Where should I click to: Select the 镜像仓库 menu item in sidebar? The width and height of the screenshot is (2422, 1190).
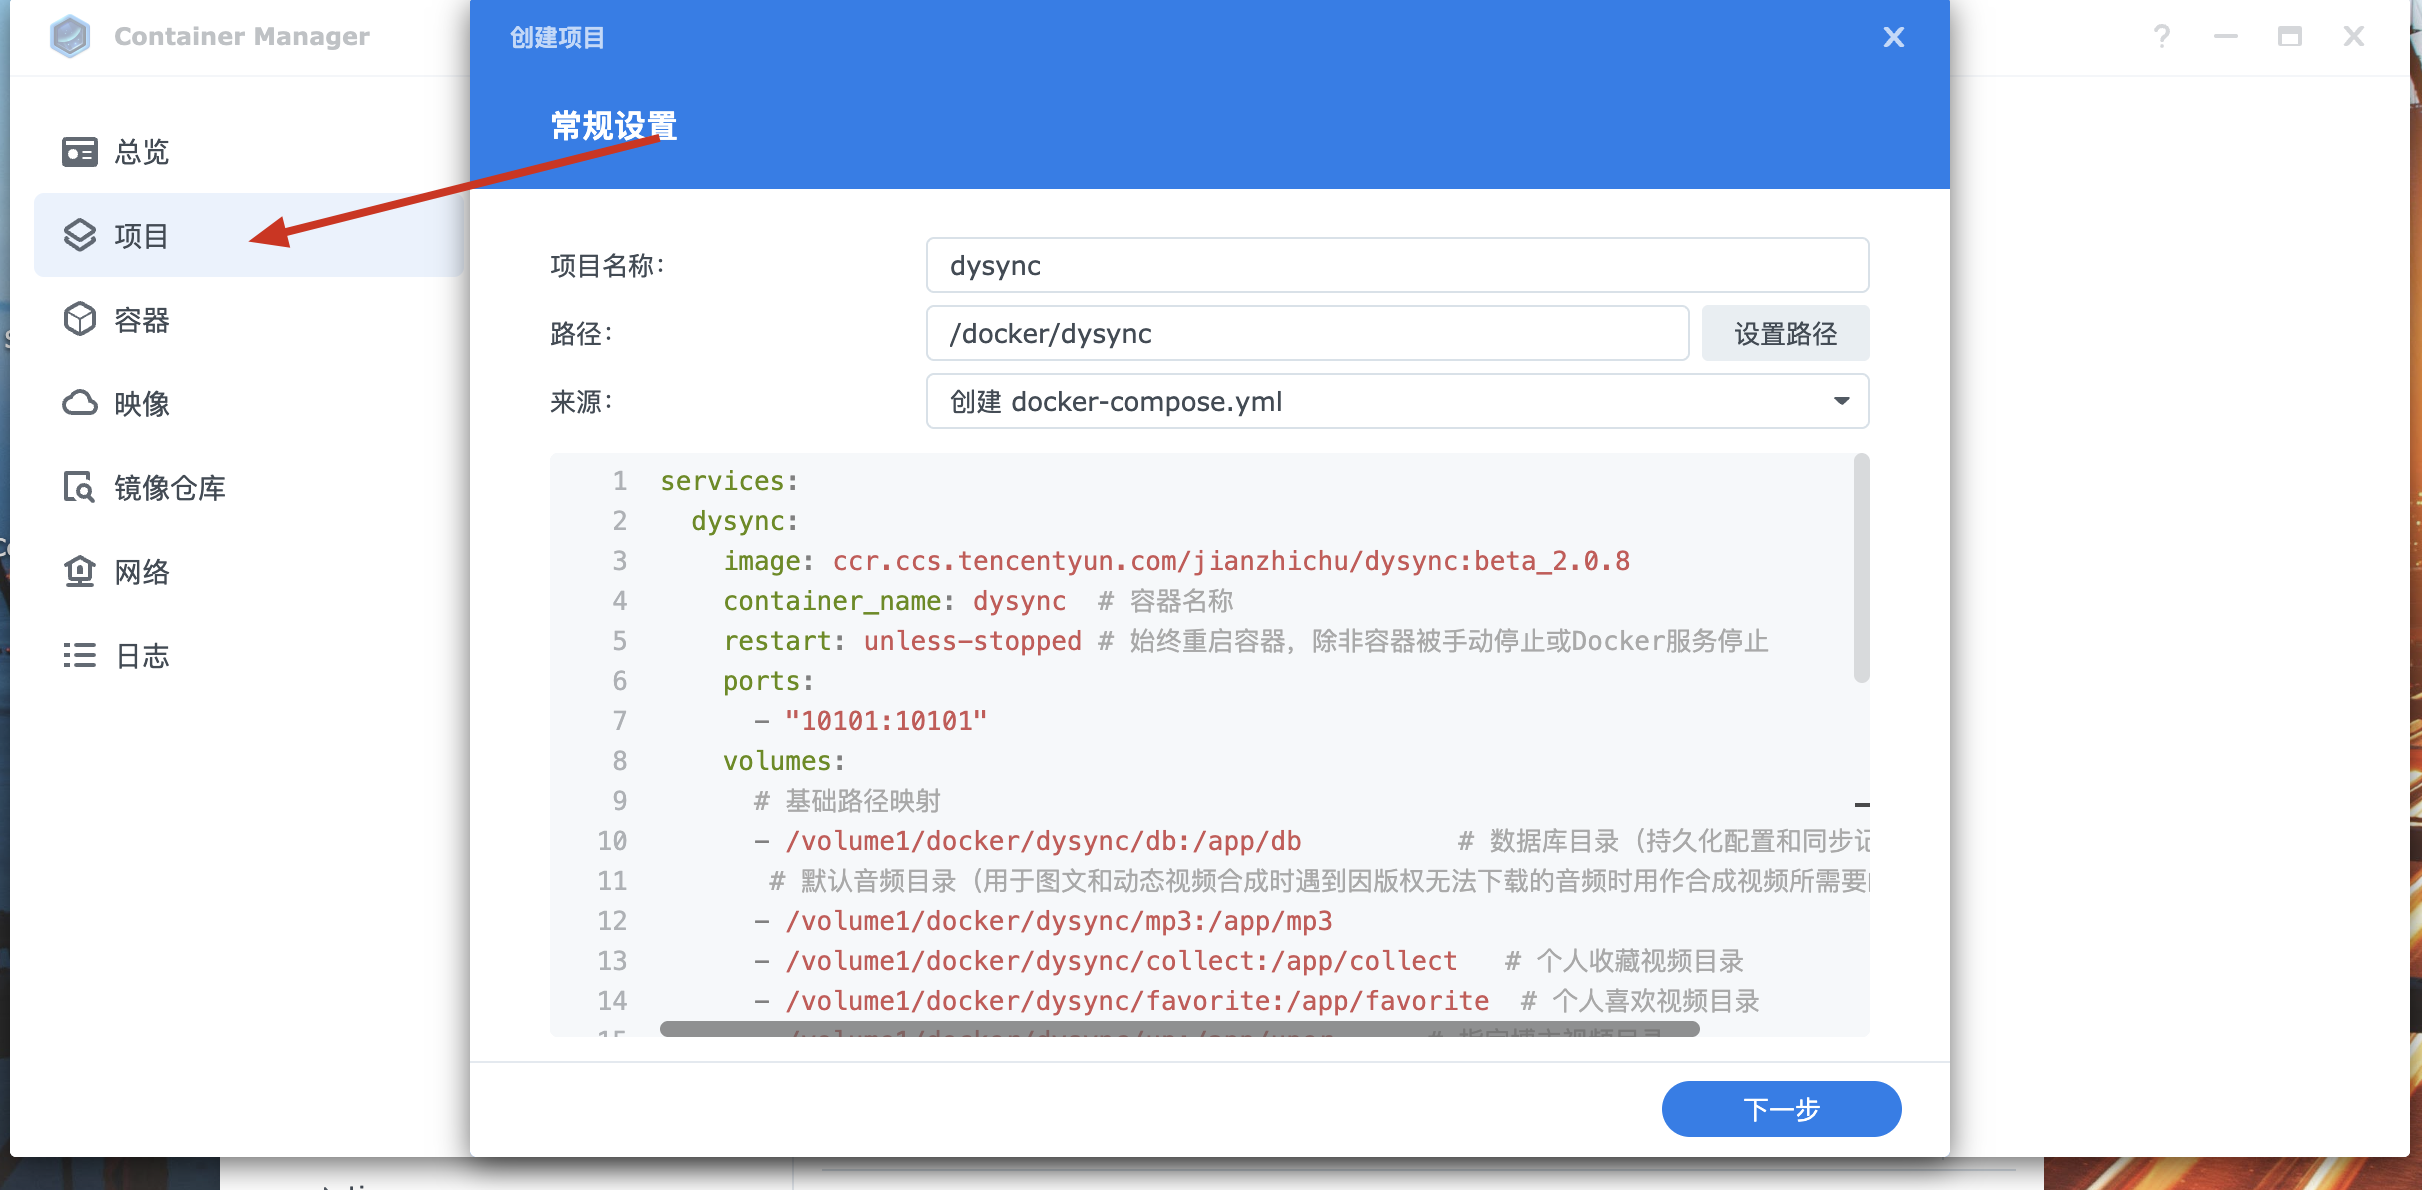coord(169,487)
